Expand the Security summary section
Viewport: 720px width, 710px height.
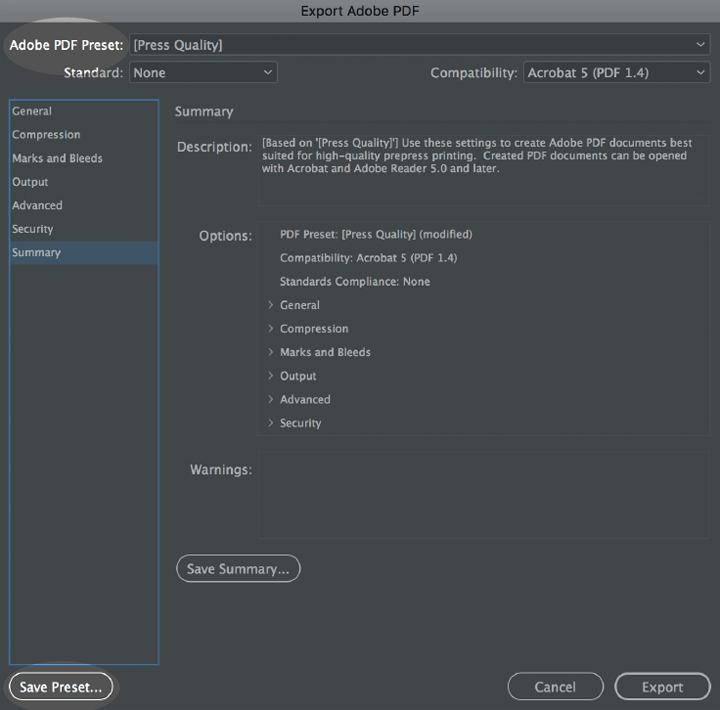pyautogui.click(x=271, y=423)
